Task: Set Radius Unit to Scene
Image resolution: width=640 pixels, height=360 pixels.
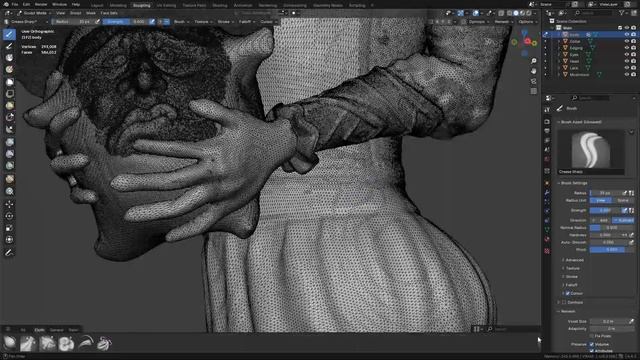Action: click(x=623, y=200)
